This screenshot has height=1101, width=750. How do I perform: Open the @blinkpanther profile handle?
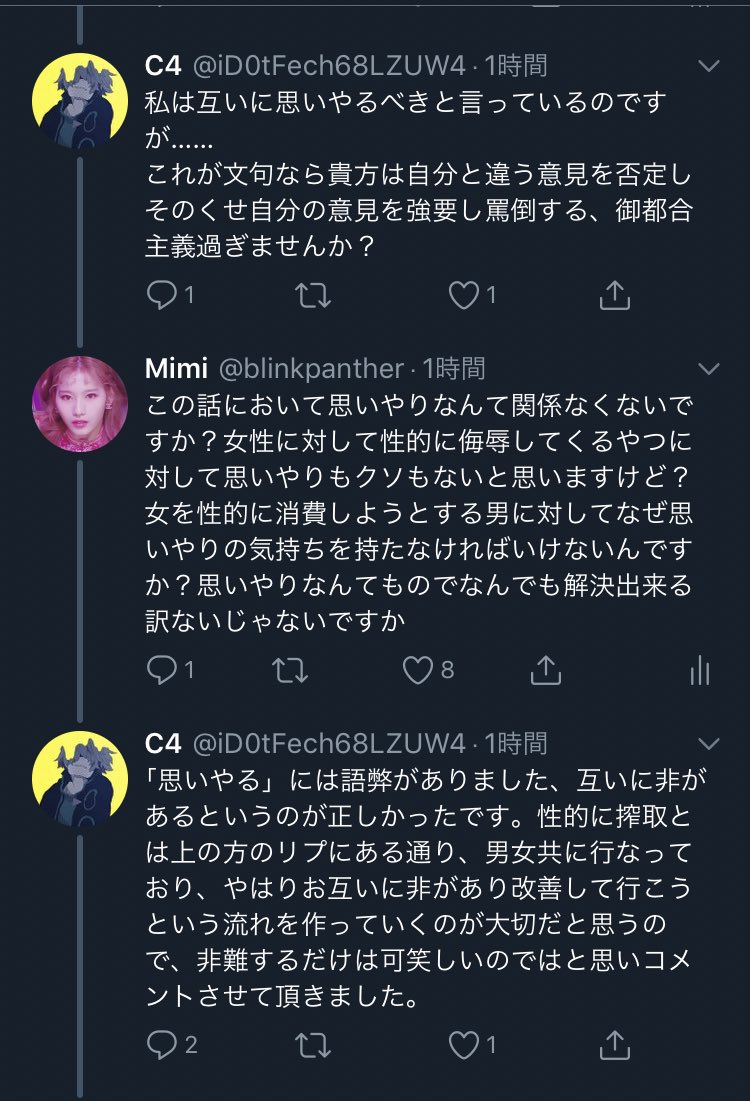tap(311, 368)
